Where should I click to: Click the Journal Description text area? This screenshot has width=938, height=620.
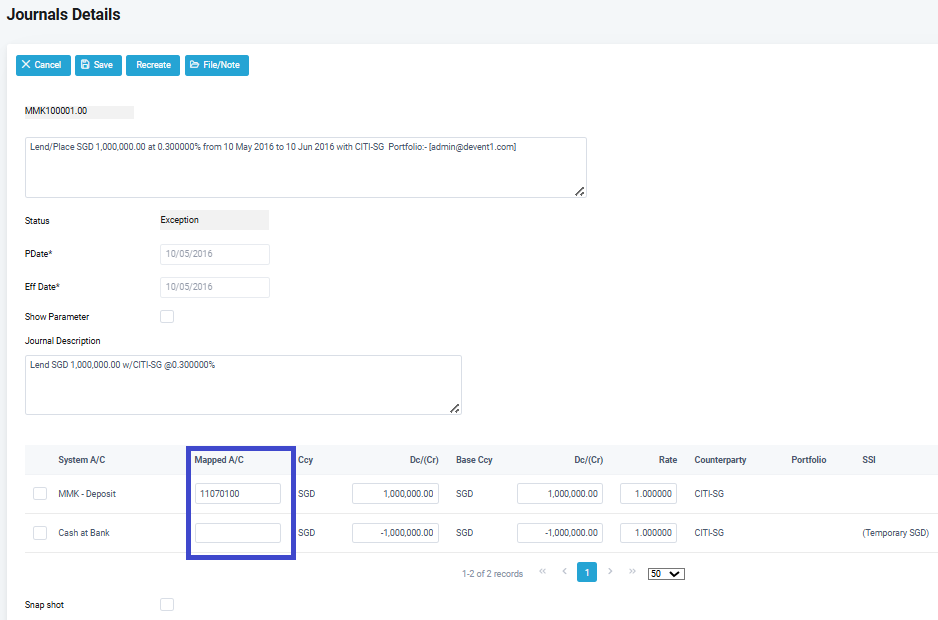[x=243, y=384]
